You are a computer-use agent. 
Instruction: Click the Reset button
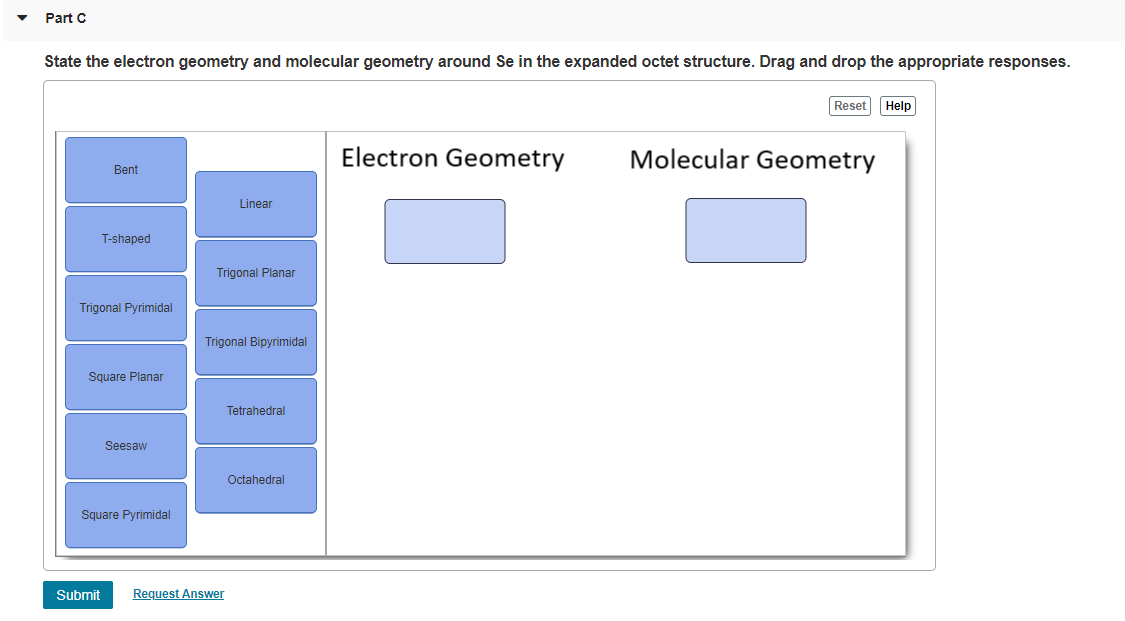(849, 105)
